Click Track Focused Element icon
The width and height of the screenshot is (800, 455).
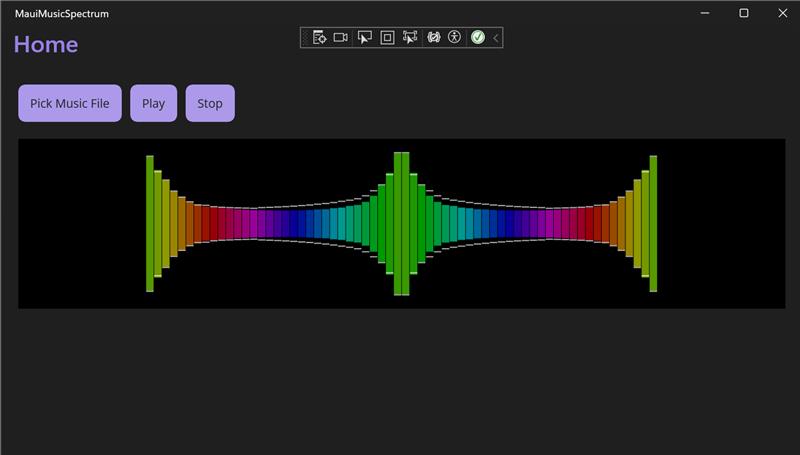click(410, 37)
